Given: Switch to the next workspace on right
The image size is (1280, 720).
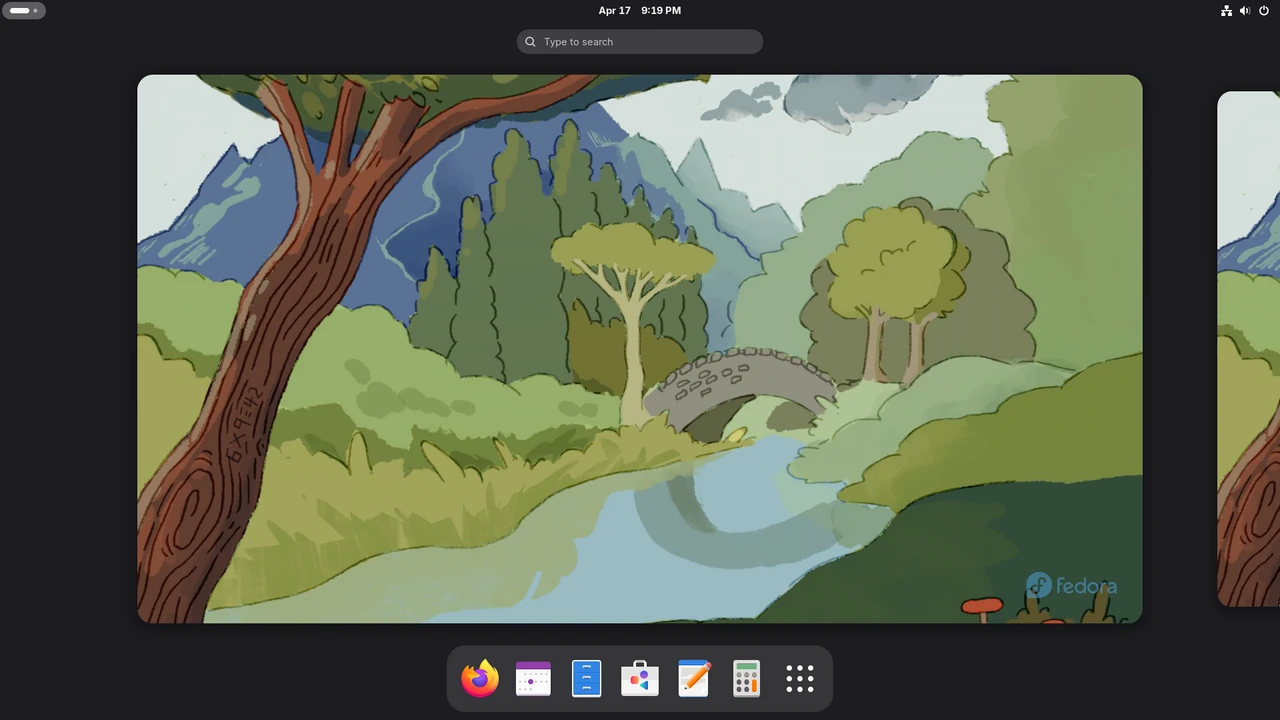Looking at the screenshot, I should (1249, 349).
